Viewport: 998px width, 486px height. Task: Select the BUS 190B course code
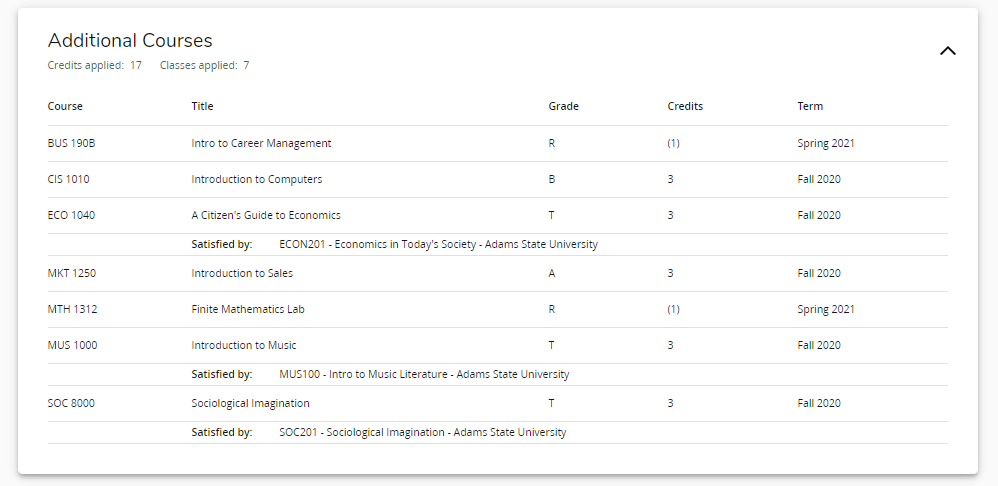click(x=71, y=143)
